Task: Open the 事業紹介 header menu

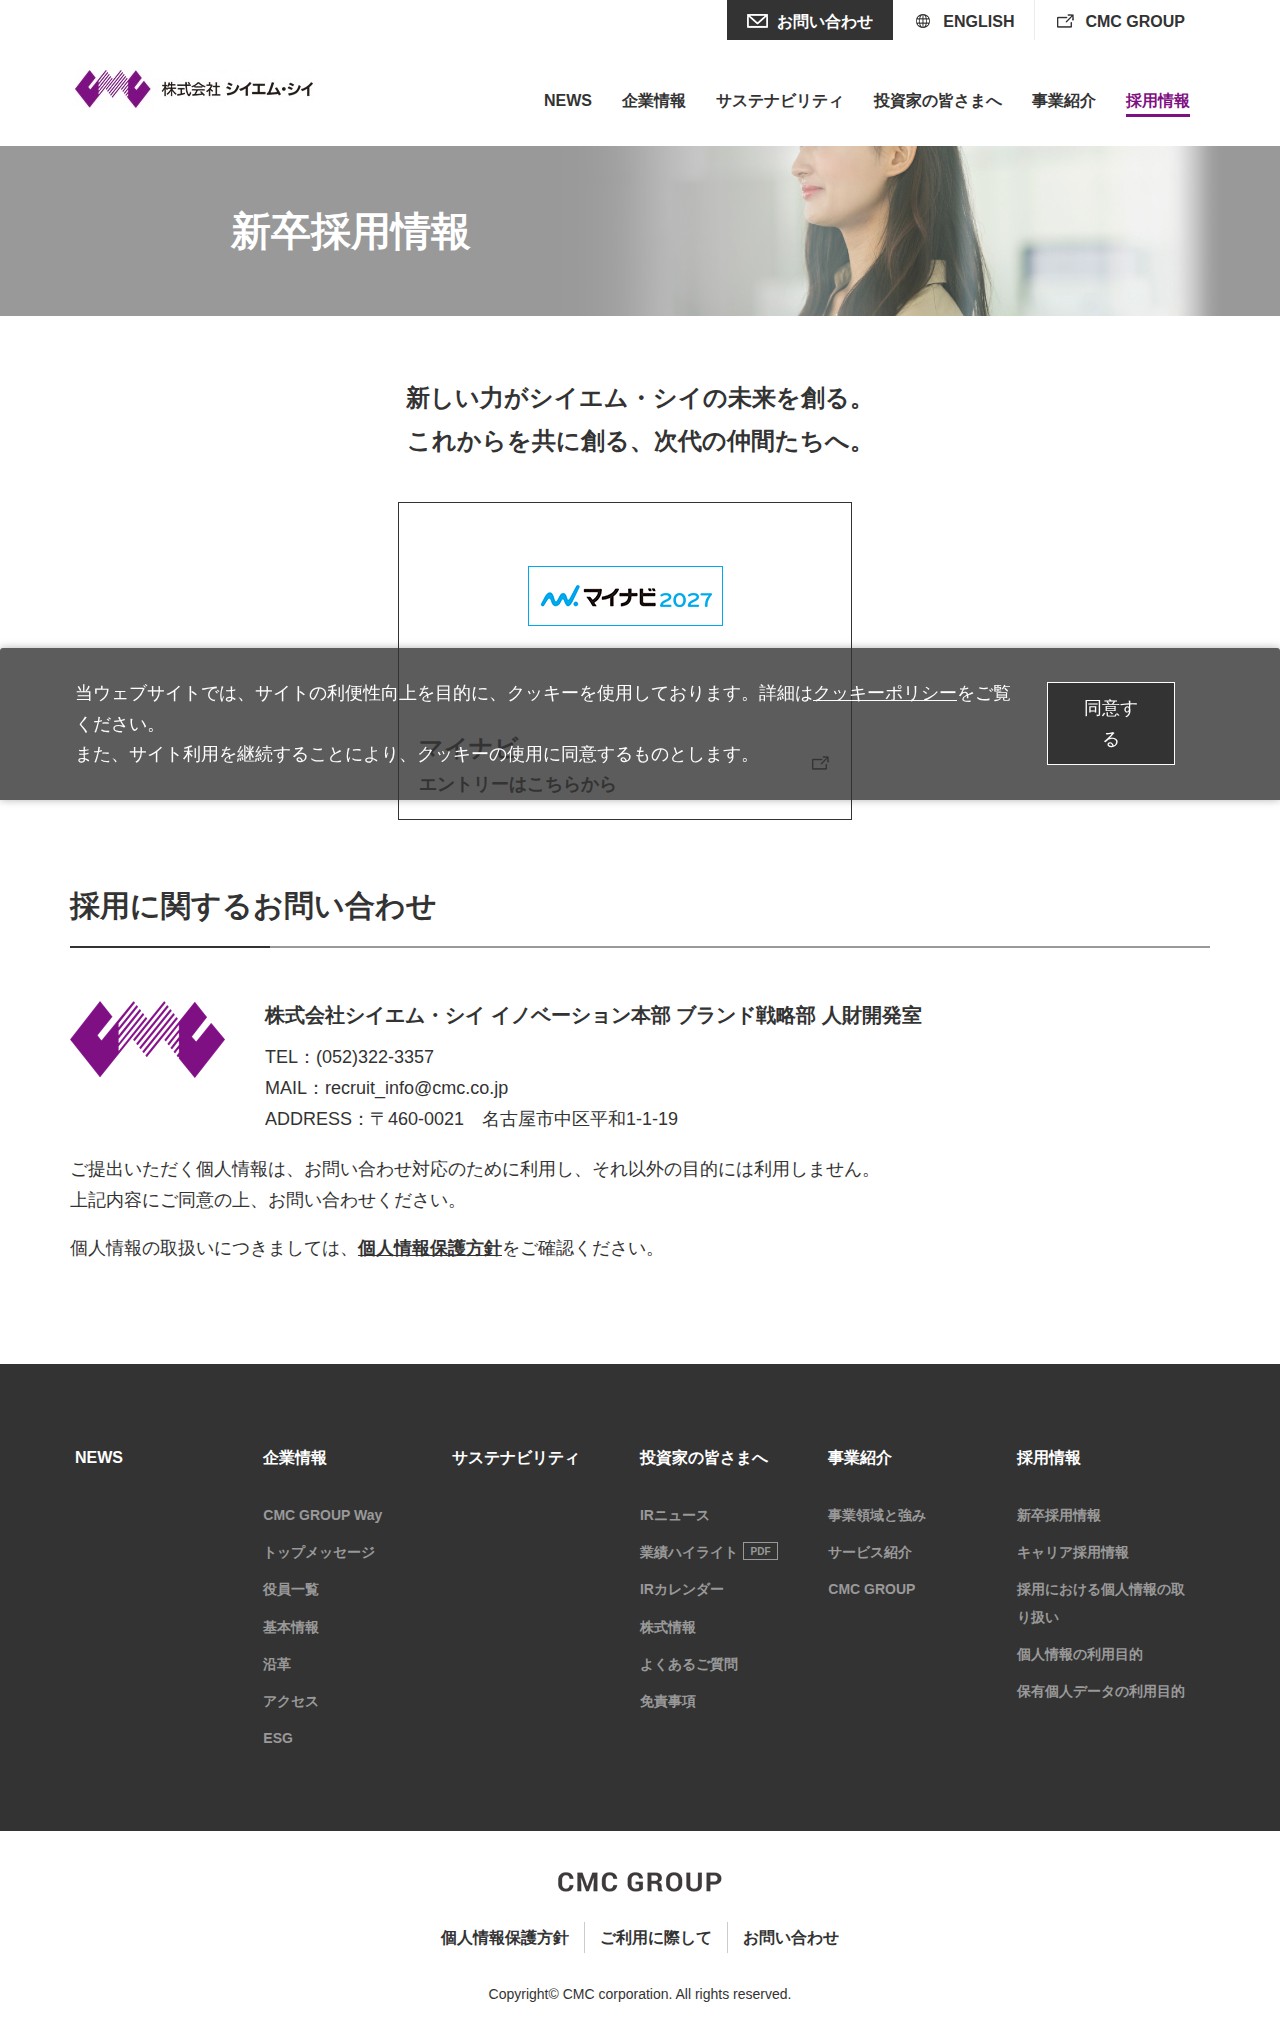Action: click(x=1064, y=100)
